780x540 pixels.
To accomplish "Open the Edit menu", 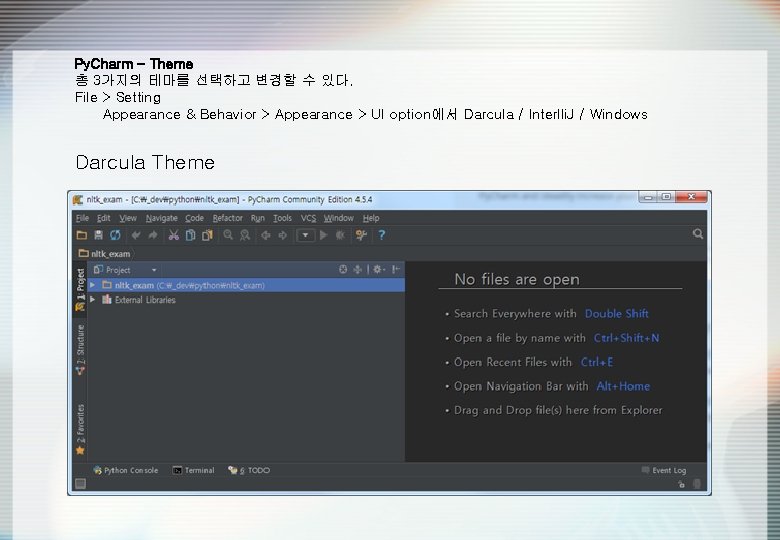I will [x=103, y=218].
